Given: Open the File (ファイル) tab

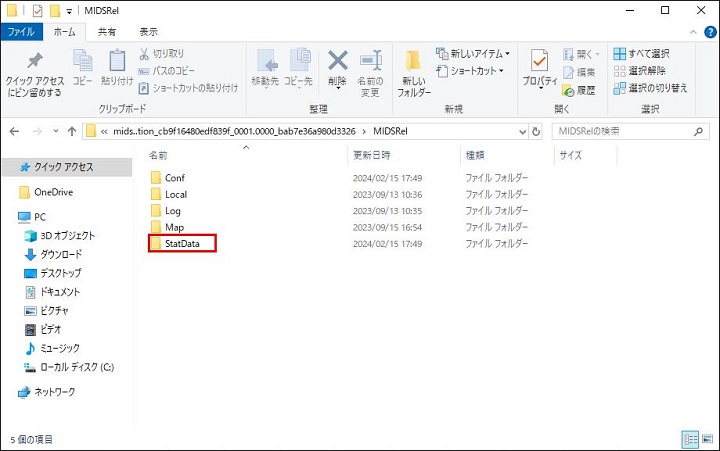Looking at the screenshot, I should [20, 32].
